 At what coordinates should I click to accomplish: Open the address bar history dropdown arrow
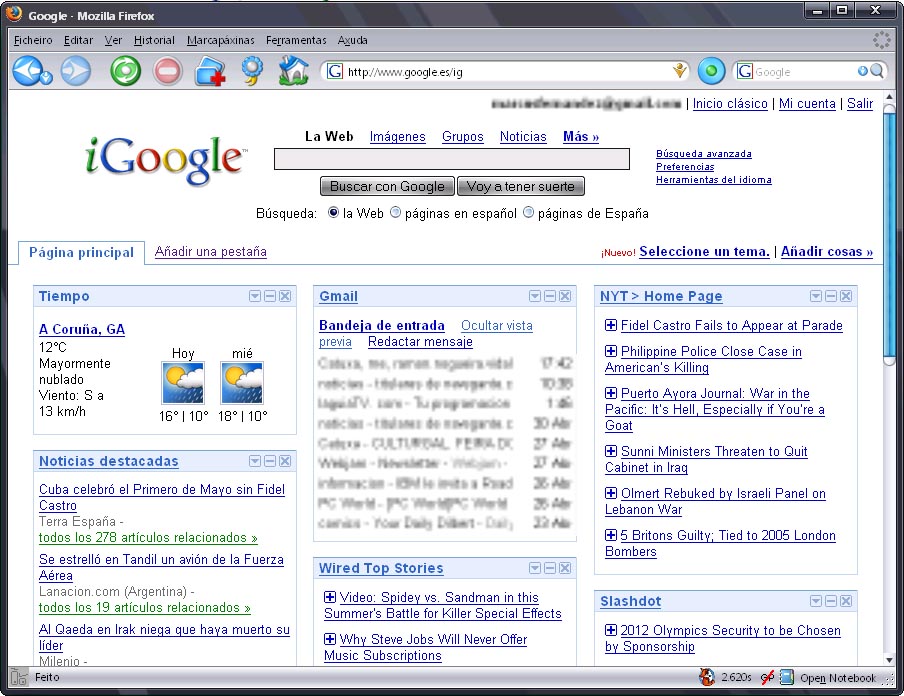tap(680, 71)
